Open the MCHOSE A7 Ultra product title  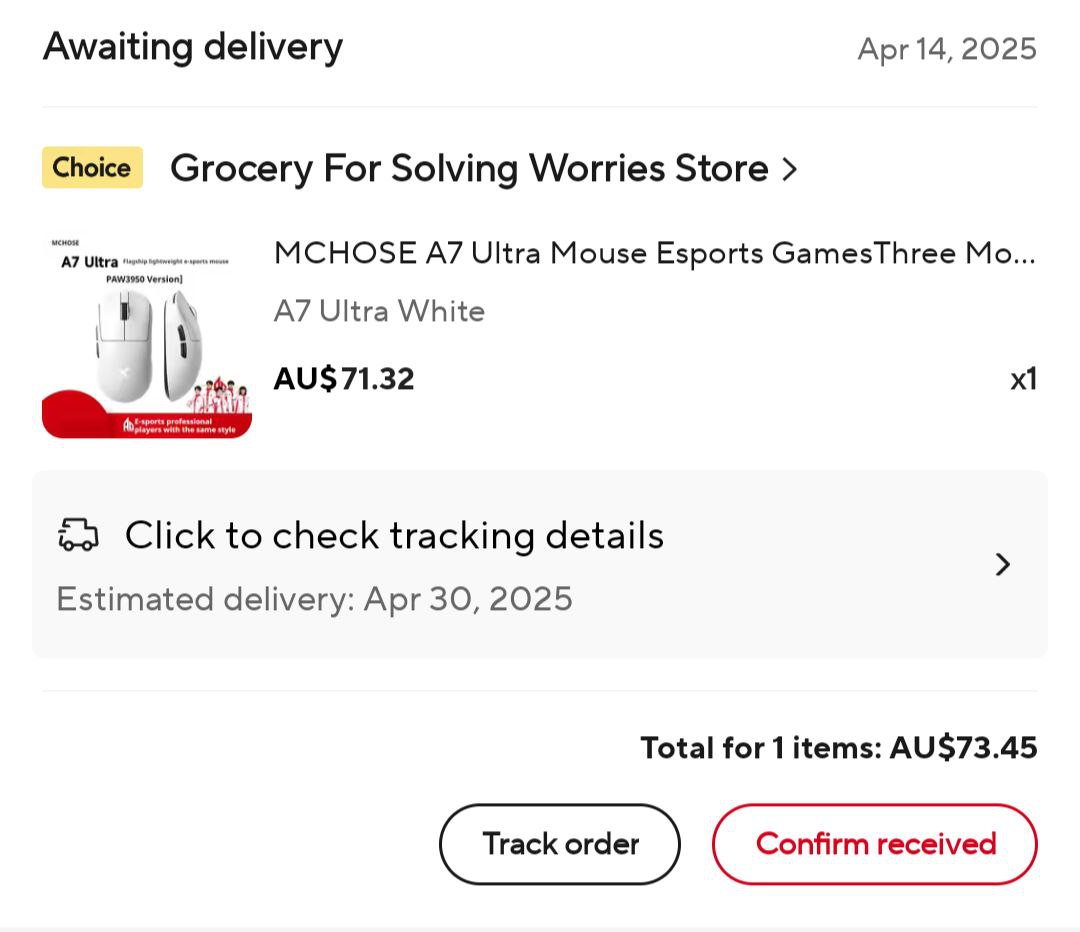tap(654, 254)
